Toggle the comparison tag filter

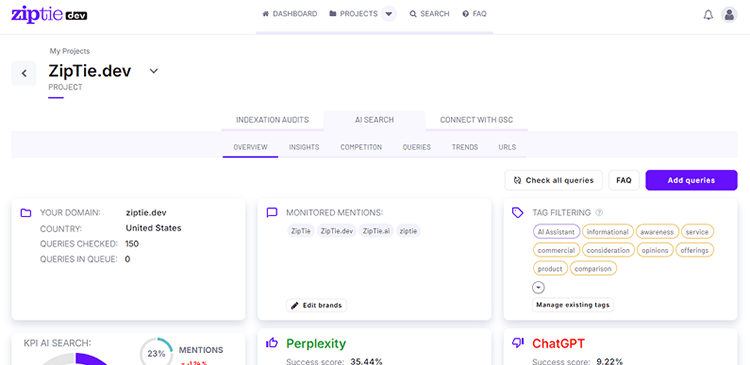(x=593, y=269)
